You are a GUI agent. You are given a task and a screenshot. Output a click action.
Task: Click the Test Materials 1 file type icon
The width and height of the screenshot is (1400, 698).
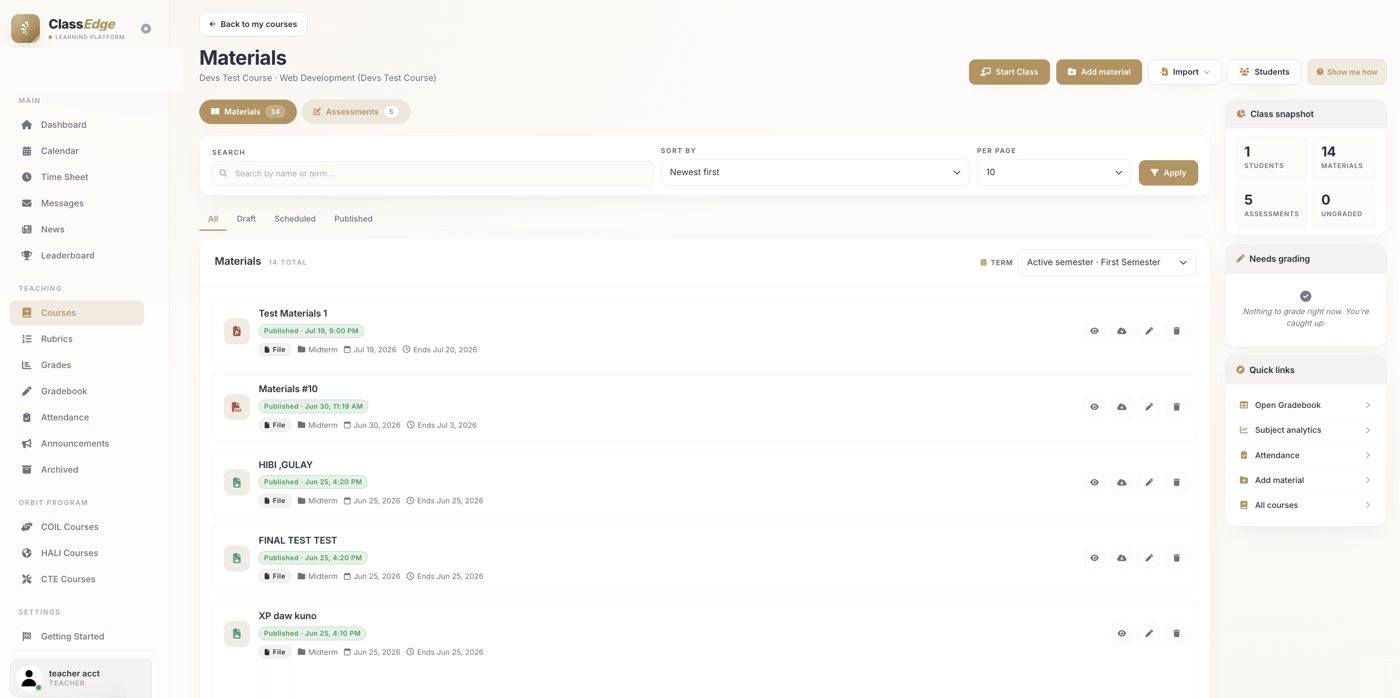click(x=237, y=331)
